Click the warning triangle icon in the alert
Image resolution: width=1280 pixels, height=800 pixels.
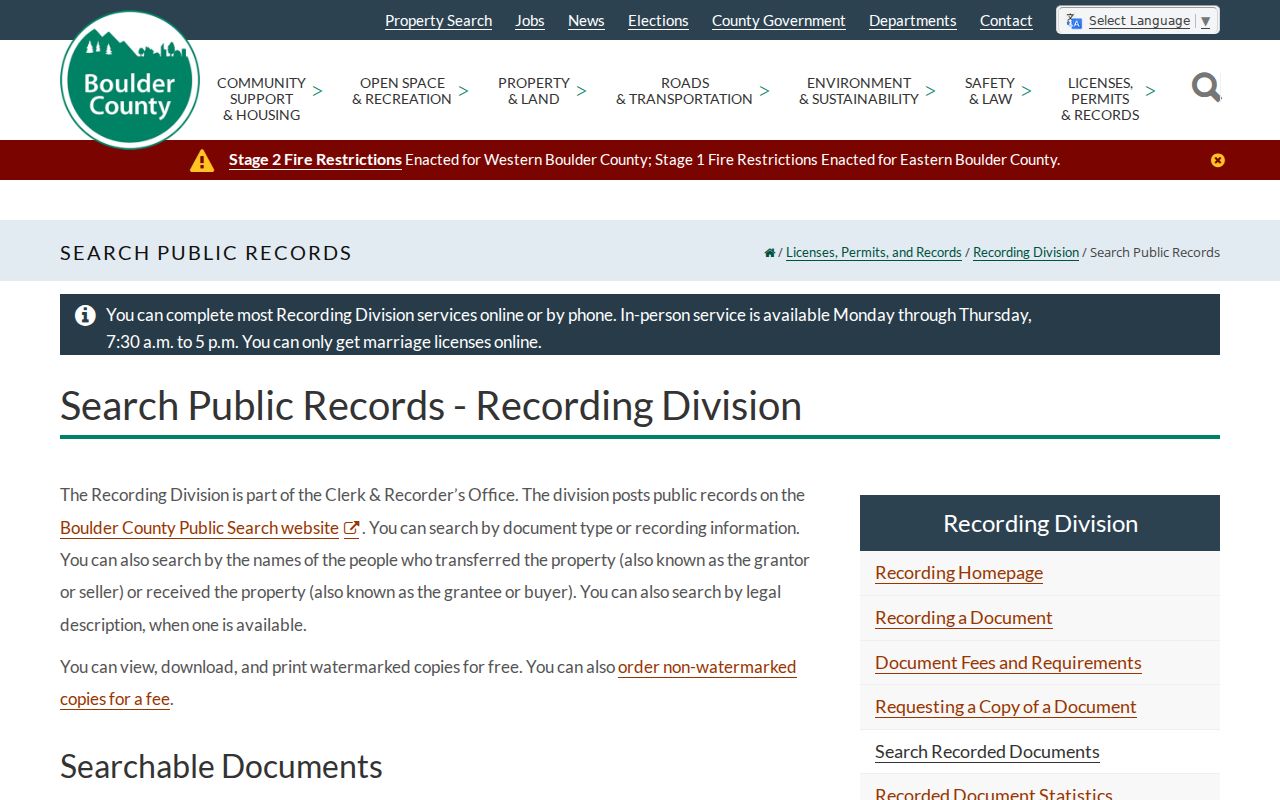coord(202,160)
